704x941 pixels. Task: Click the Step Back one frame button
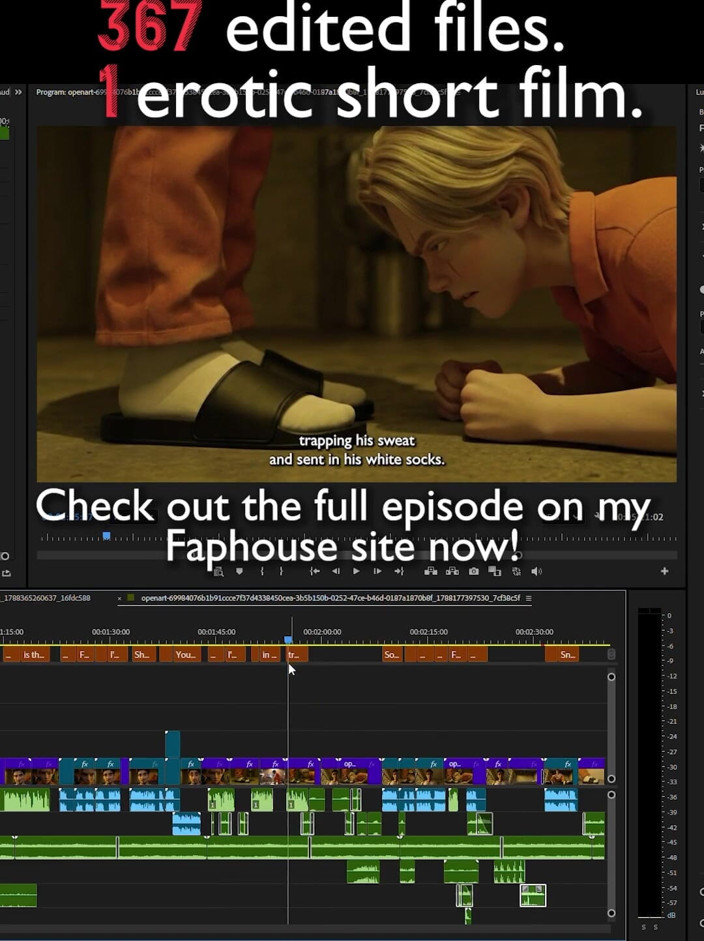pos(336,571)
